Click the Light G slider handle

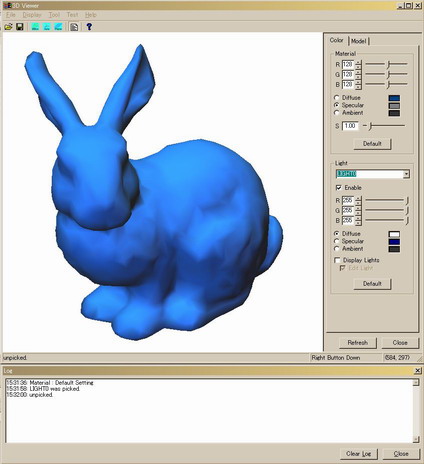pyautogui.click(x=407, y=210)
